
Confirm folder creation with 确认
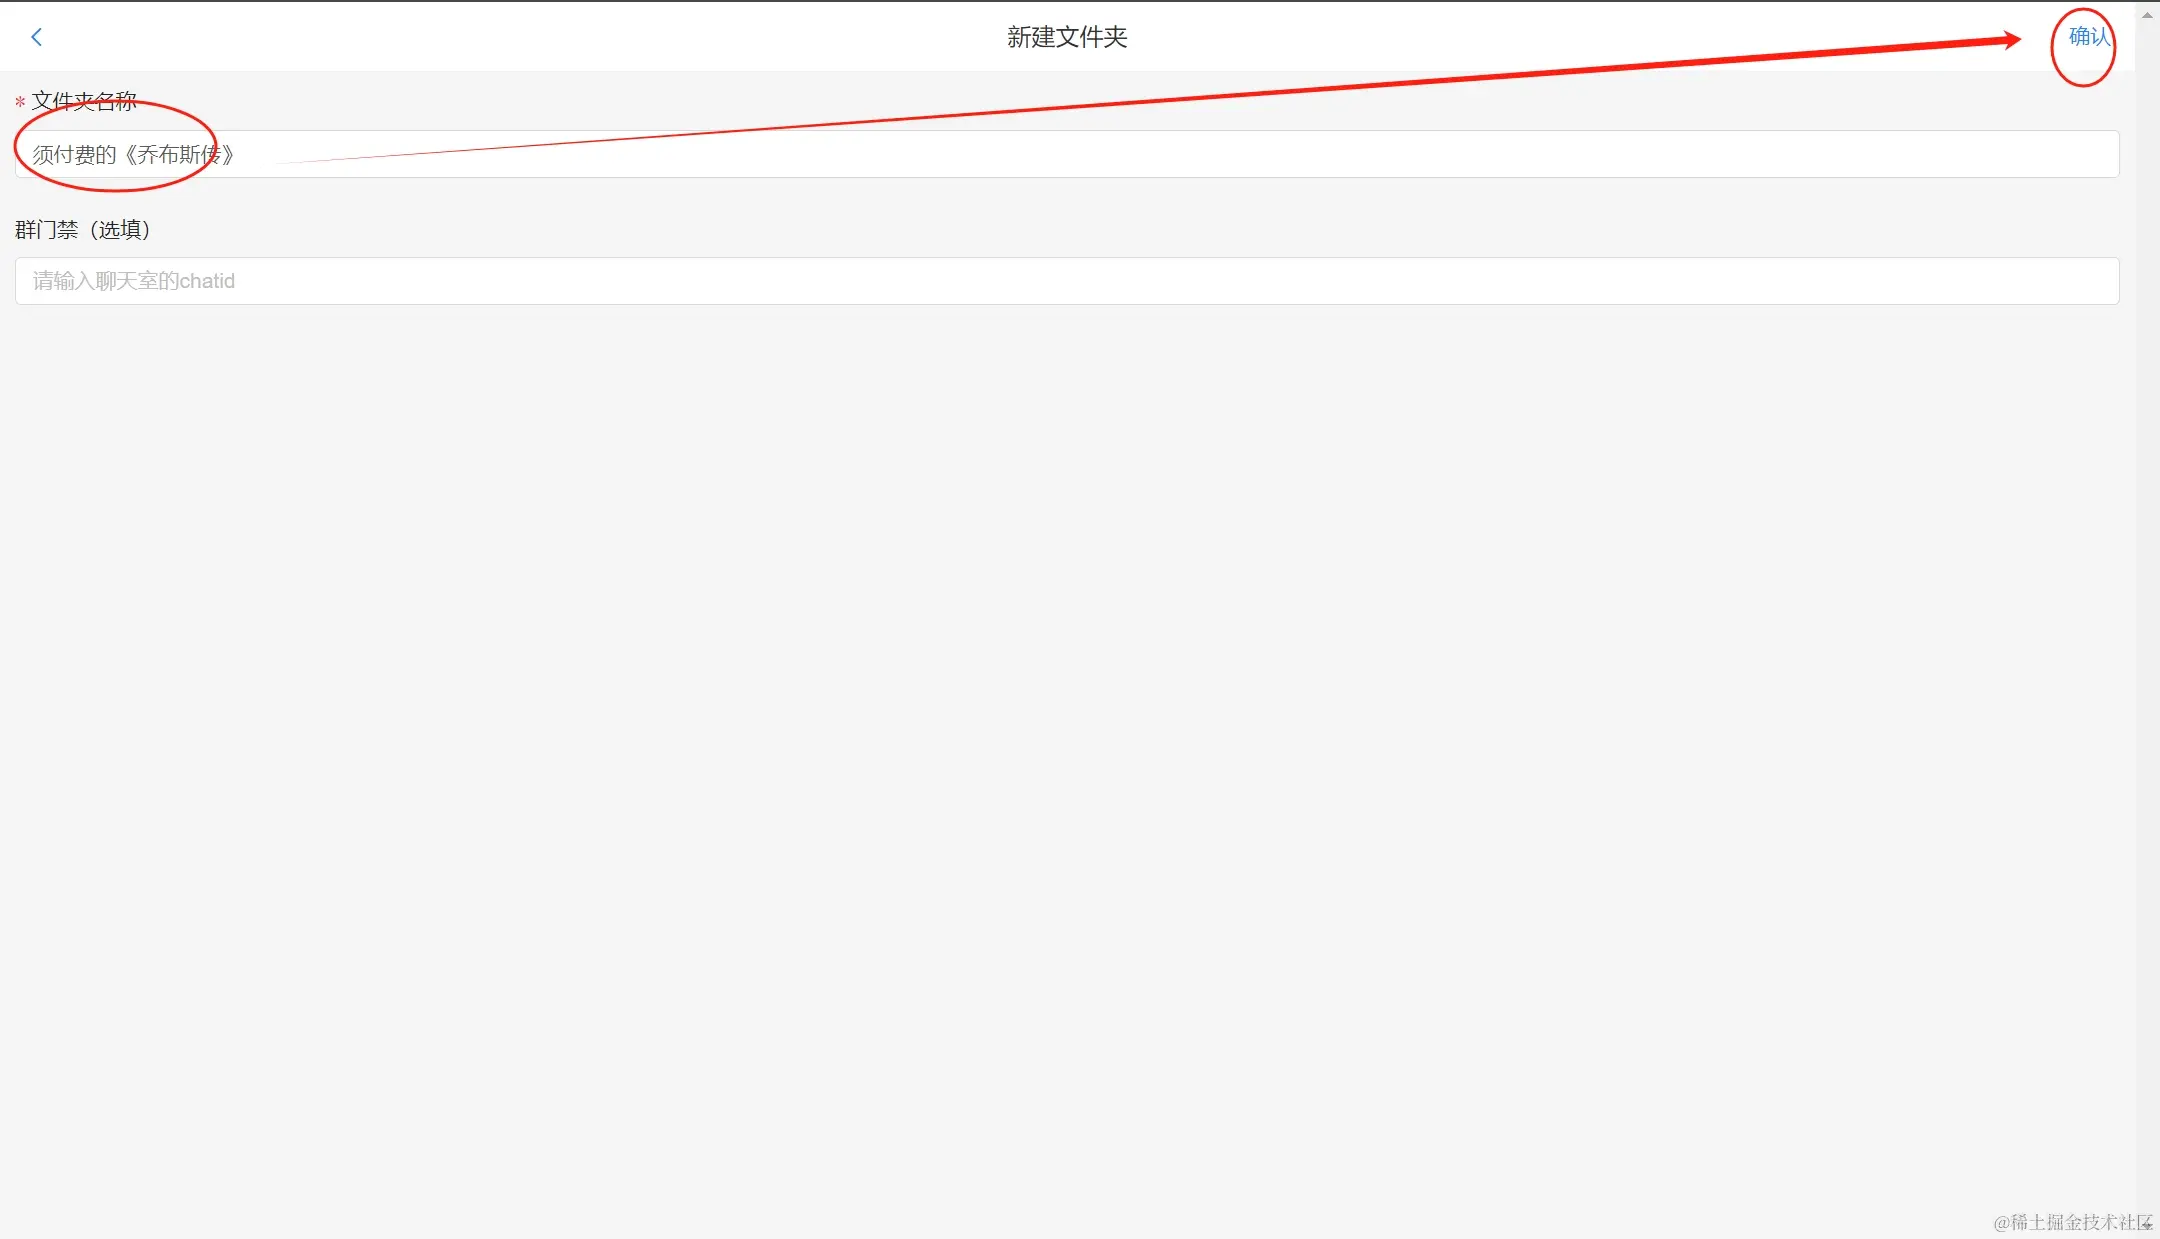(2089, 37)
